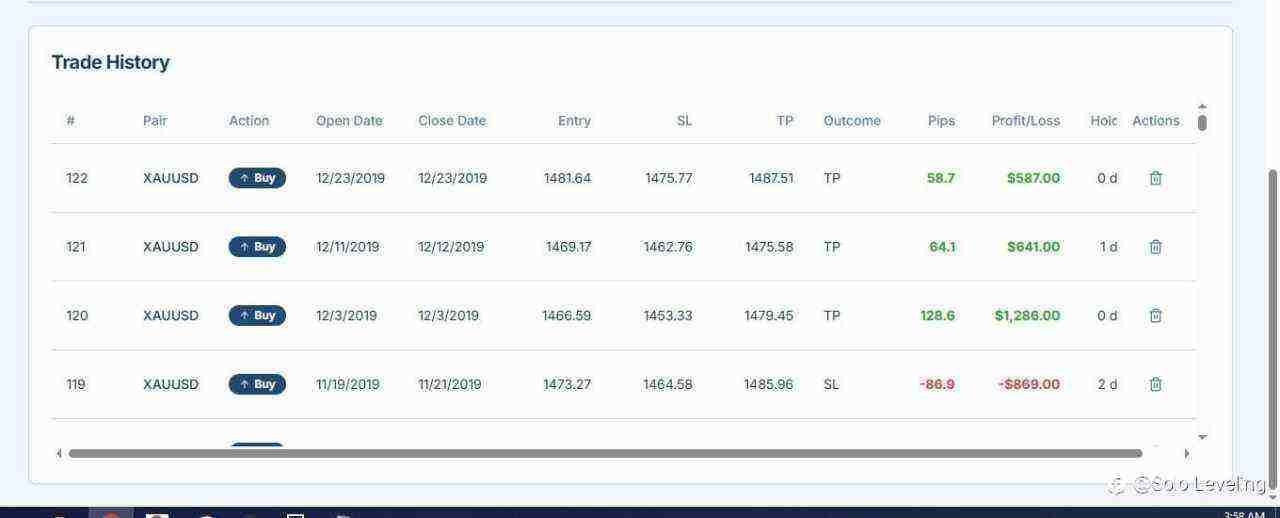The image size is (1280, 518).
Task: Click the -86.9 pips value
Action: [x=937, y=384]
